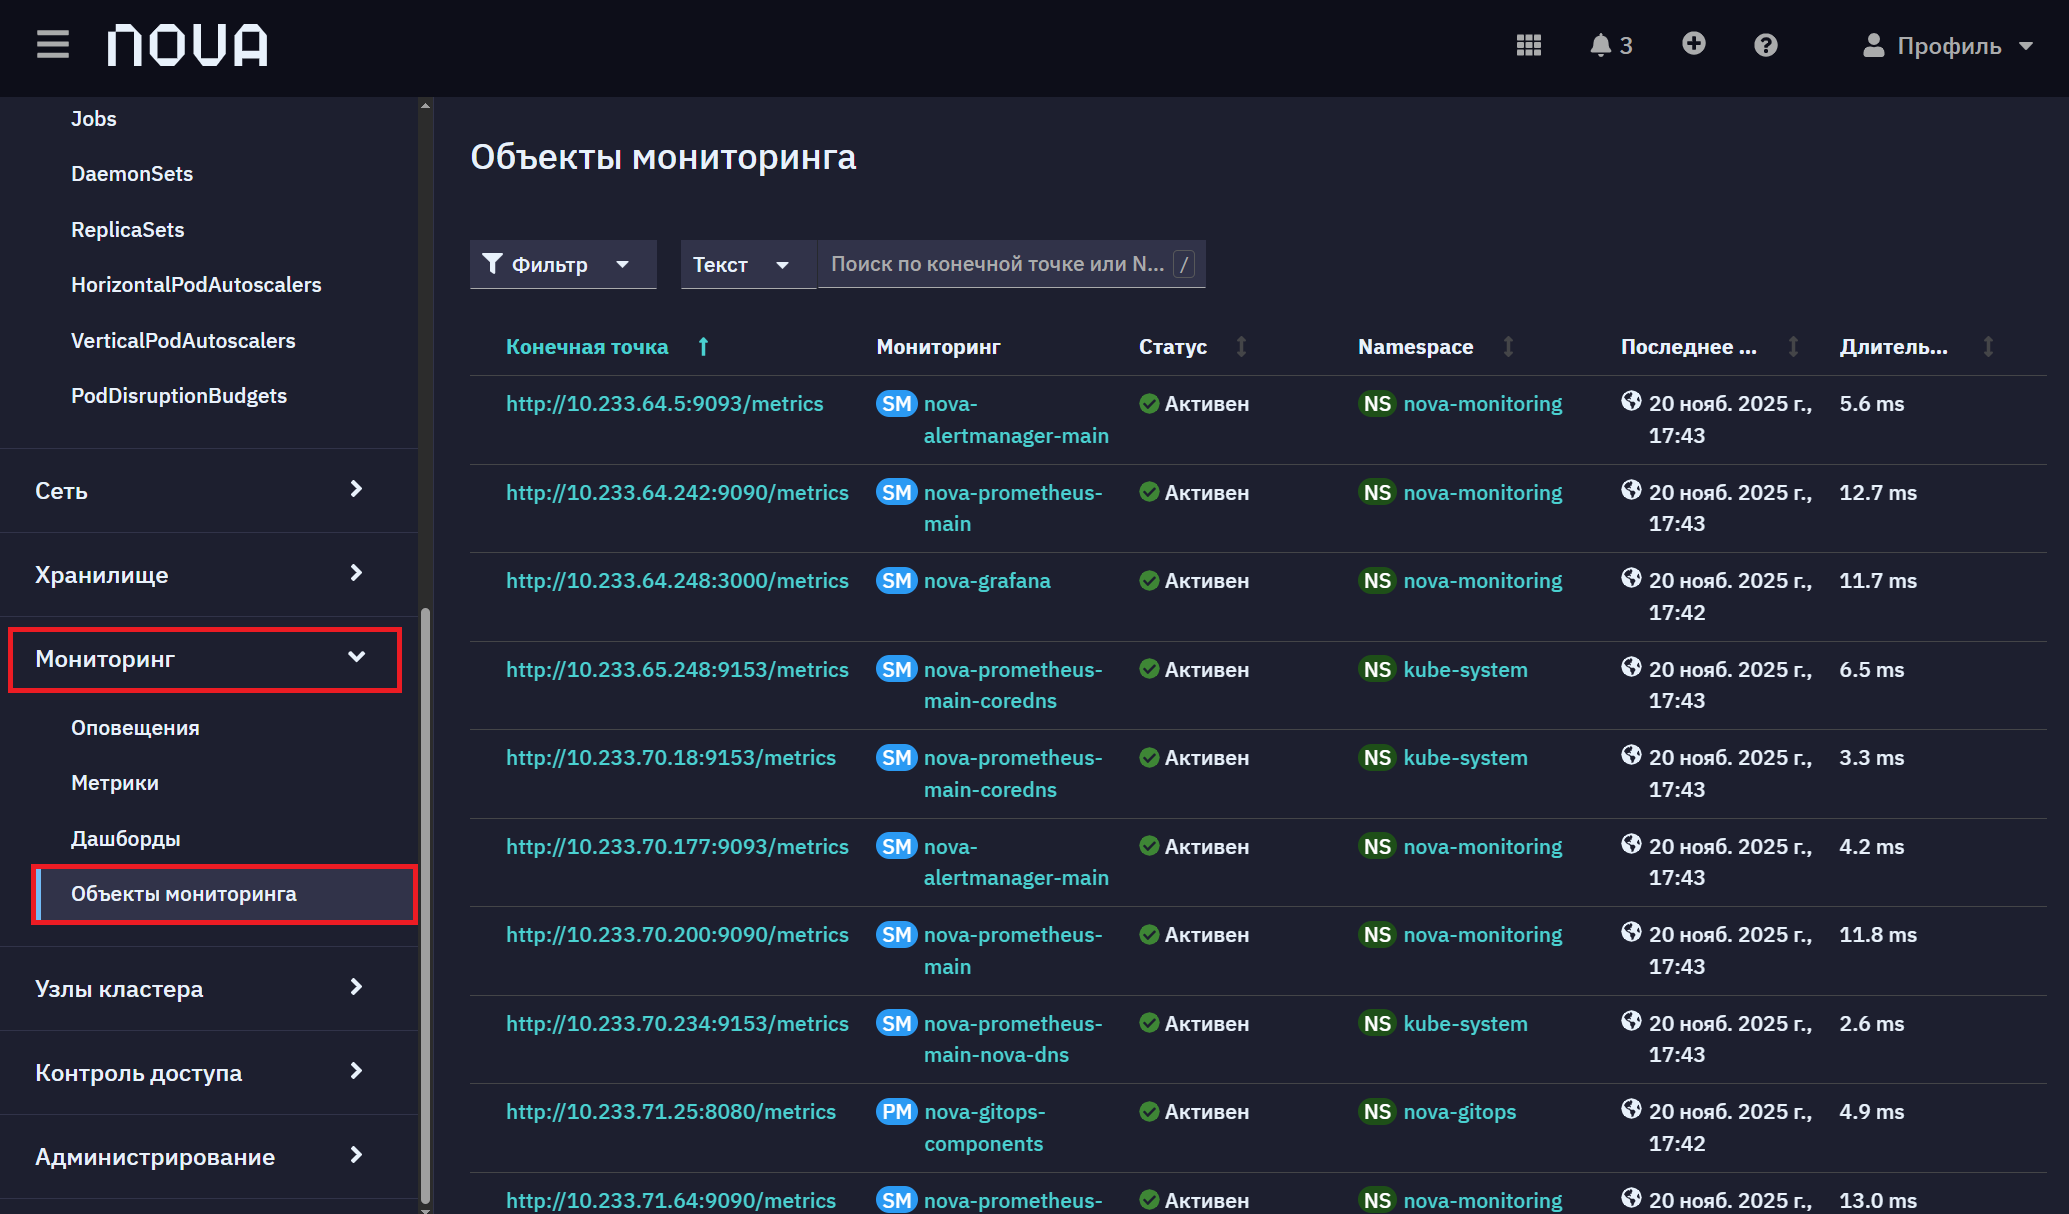
Task: Click globe icon in 10.233.64.5 row
Action: [1631, 401]
